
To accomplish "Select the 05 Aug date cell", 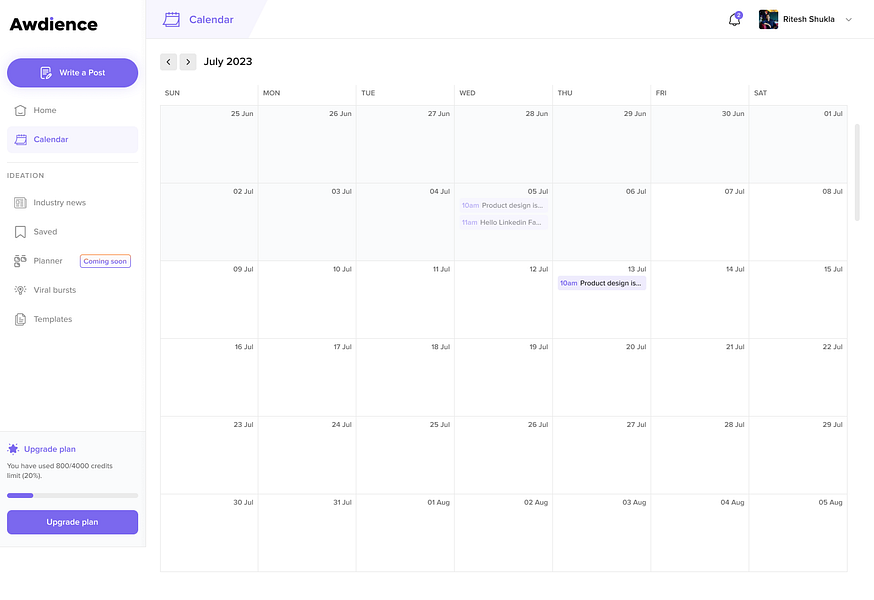I will coord(798,533).
